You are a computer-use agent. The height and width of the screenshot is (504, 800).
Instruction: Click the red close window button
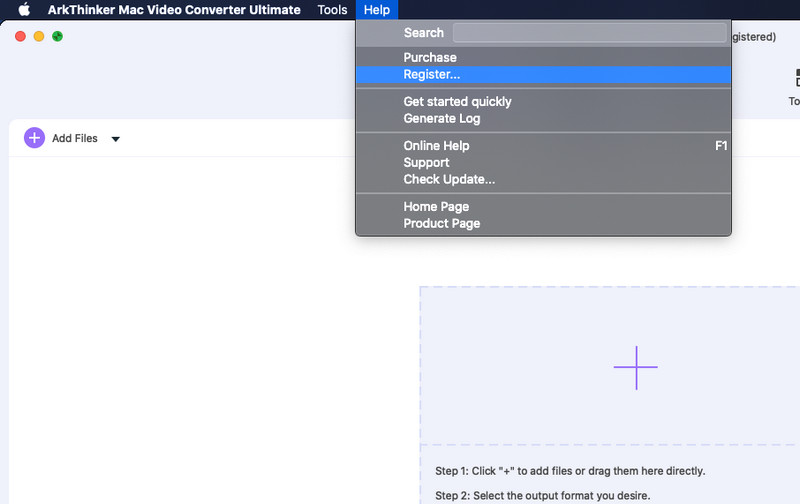point(20,36)
